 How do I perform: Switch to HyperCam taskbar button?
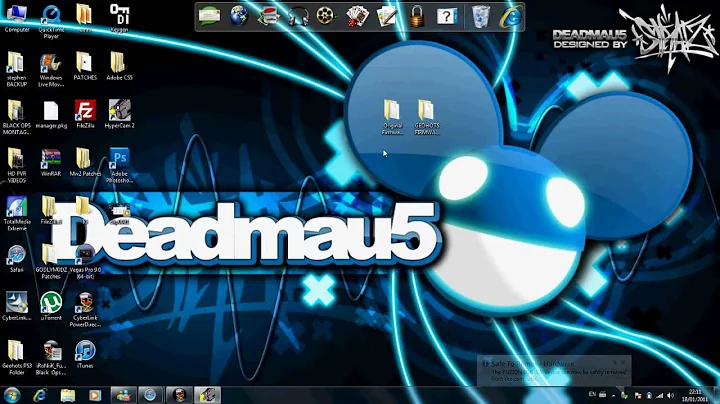pyautogui.click(x=207, y=395)
